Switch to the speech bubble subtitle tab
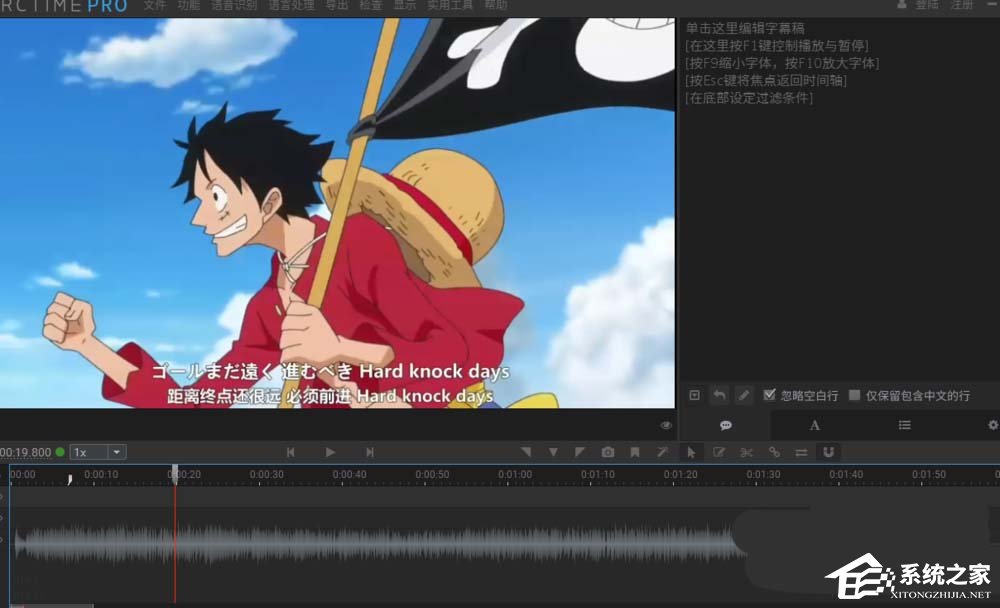 (x=725, y=425)
